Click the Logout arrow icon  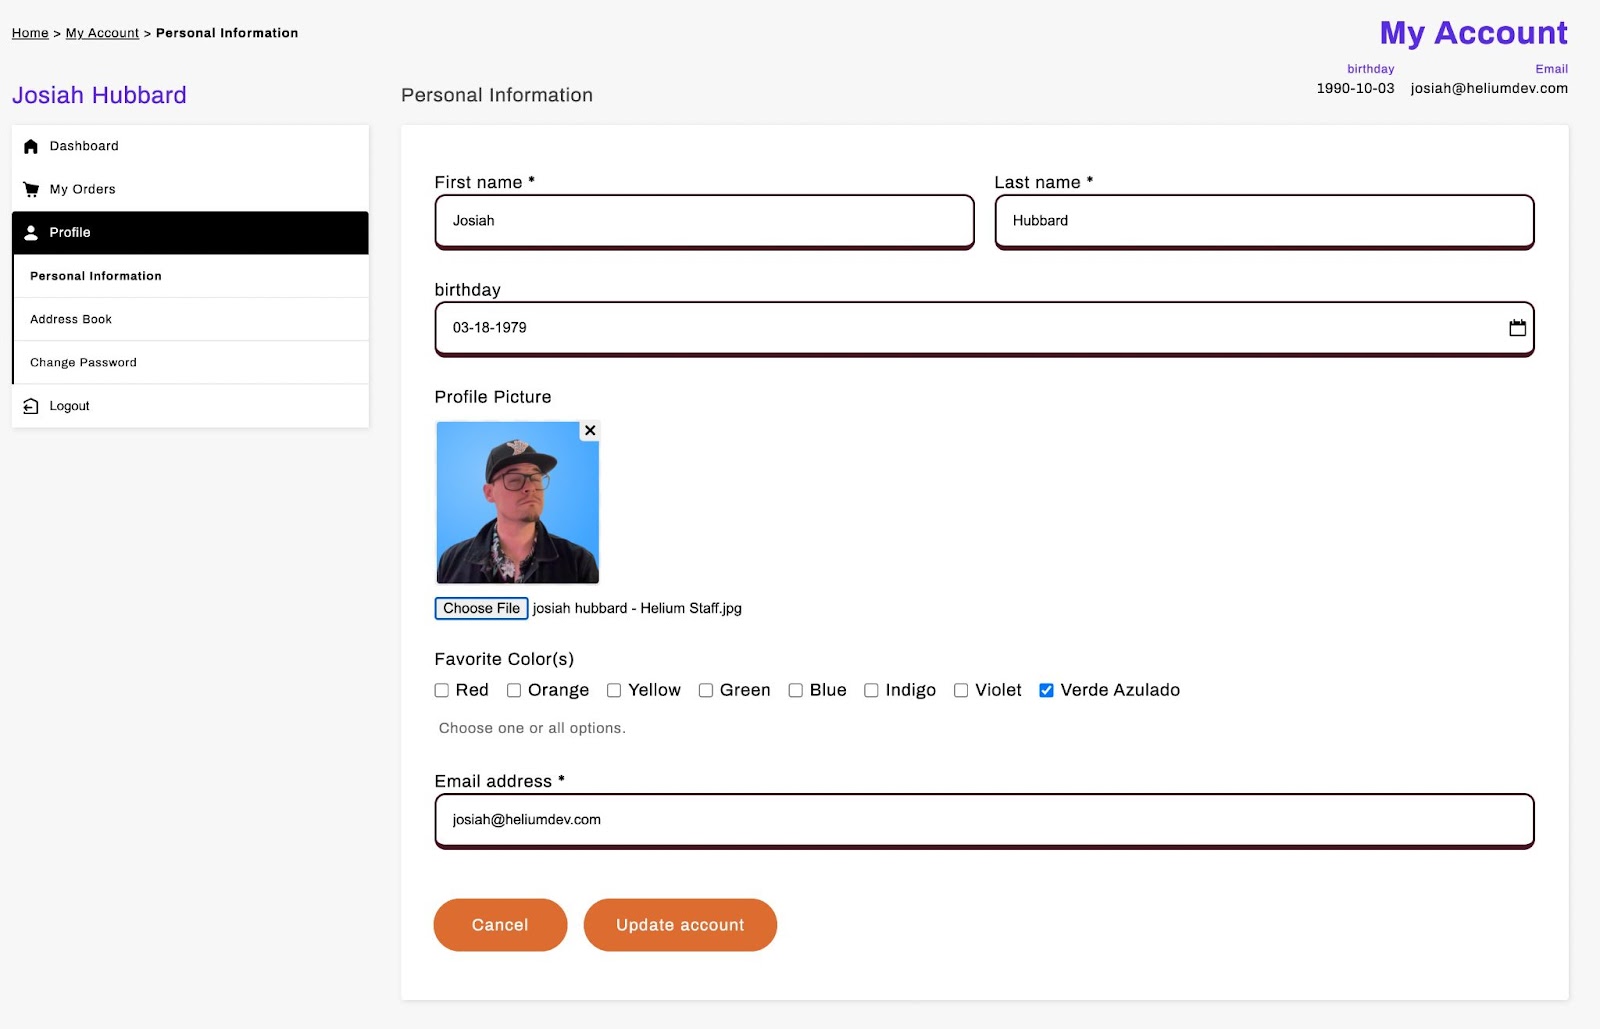click(x=31, y=406)
